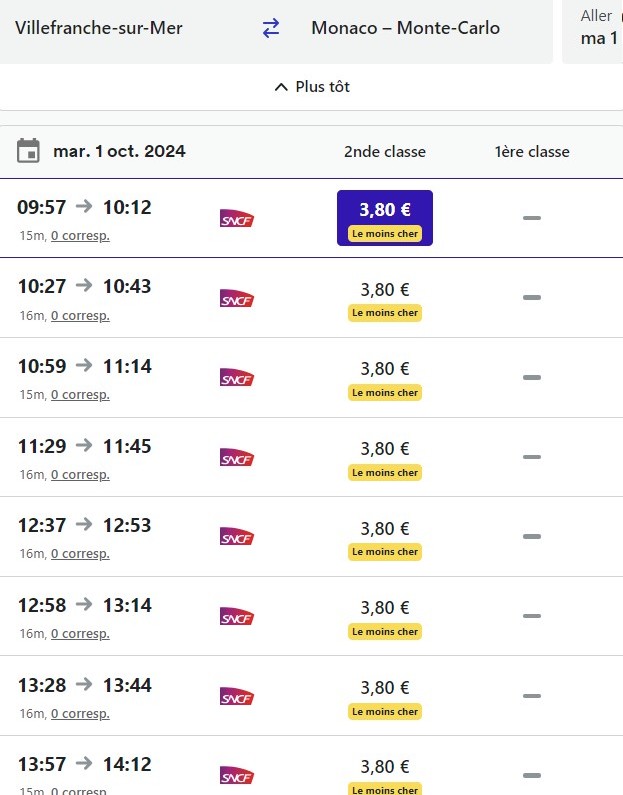View 0 corresp. details for 12:37 train

pyautogui.click(x=80, y=554)
